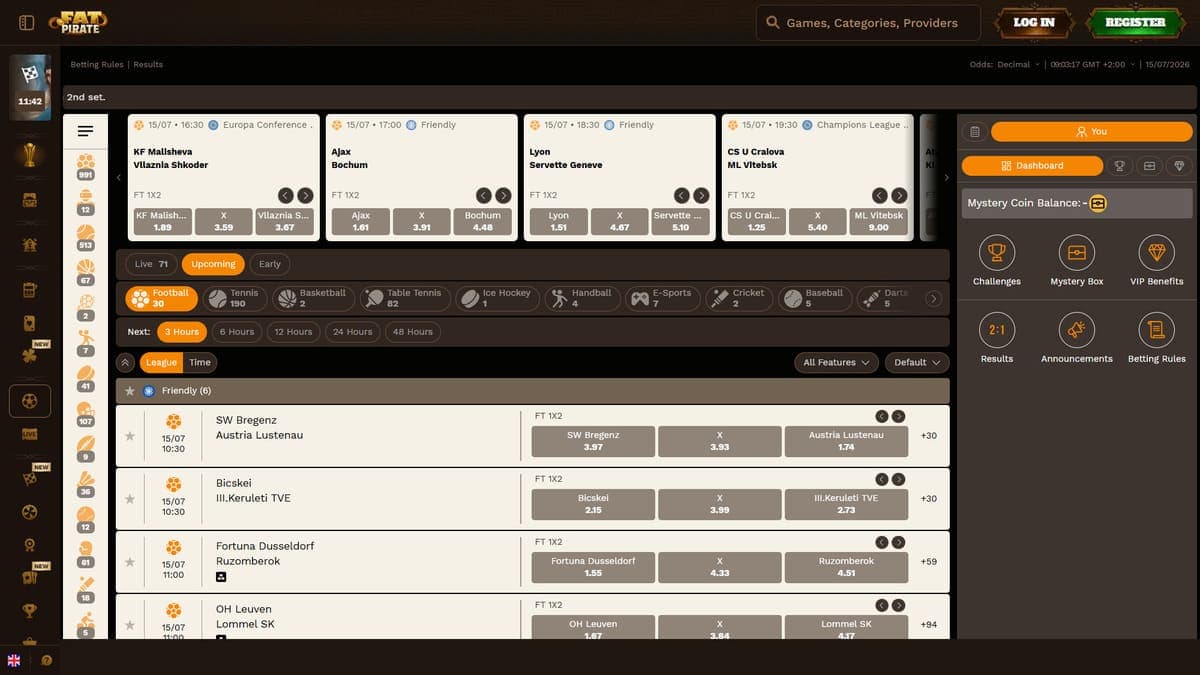The width and height of the screenshot is (1200, 675).
Task: Sort matches by Time
Action: [x=200, y=362]
